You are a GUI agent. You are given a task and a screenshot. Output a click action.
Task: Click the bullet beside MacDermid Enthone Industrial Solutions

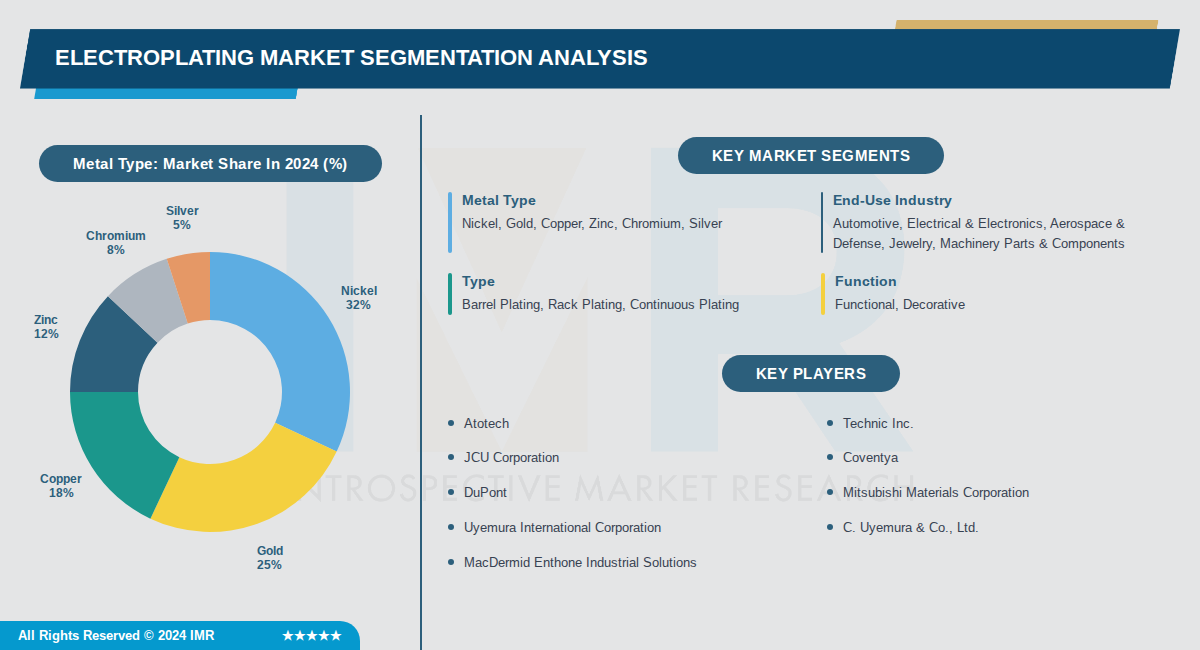452,563
